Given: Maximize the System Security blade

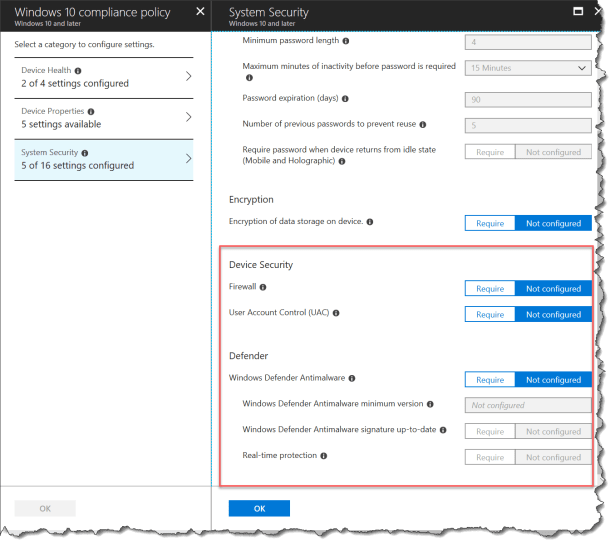Looking at the screenshot, I should pyautogui.click(x=578, y=11).
